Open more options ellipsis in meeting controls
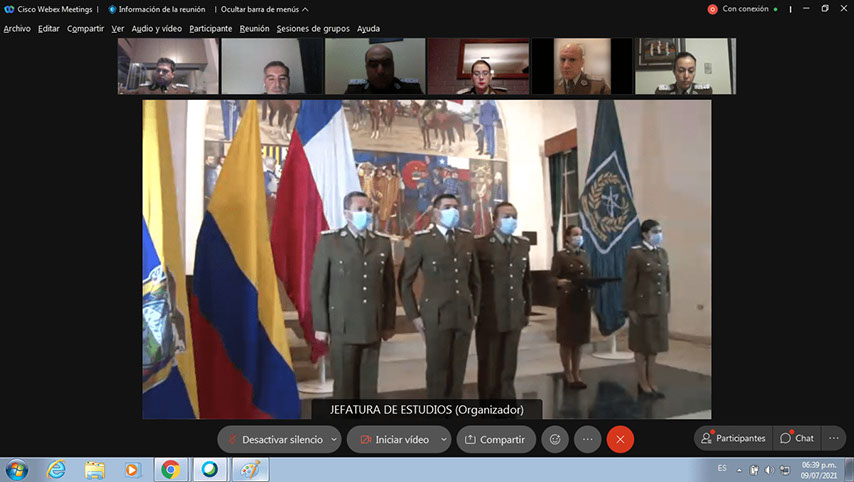The height and width of the screenshot is (482, 854). click(x=587, y=439)
